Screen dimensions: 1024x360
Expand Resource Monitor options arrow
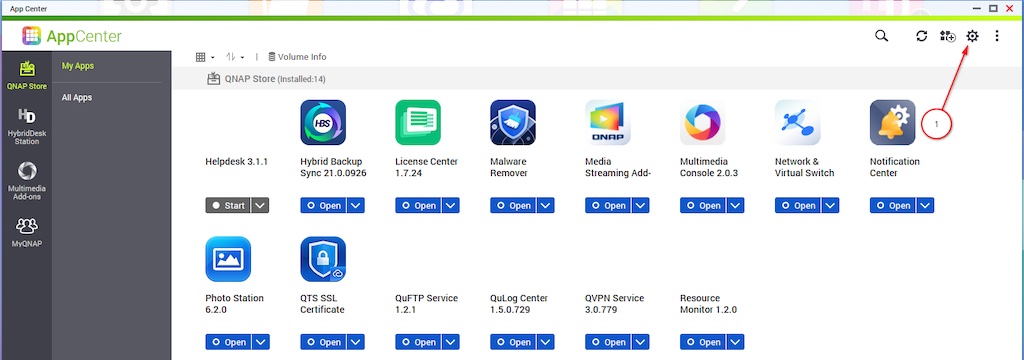pos(735,342)
